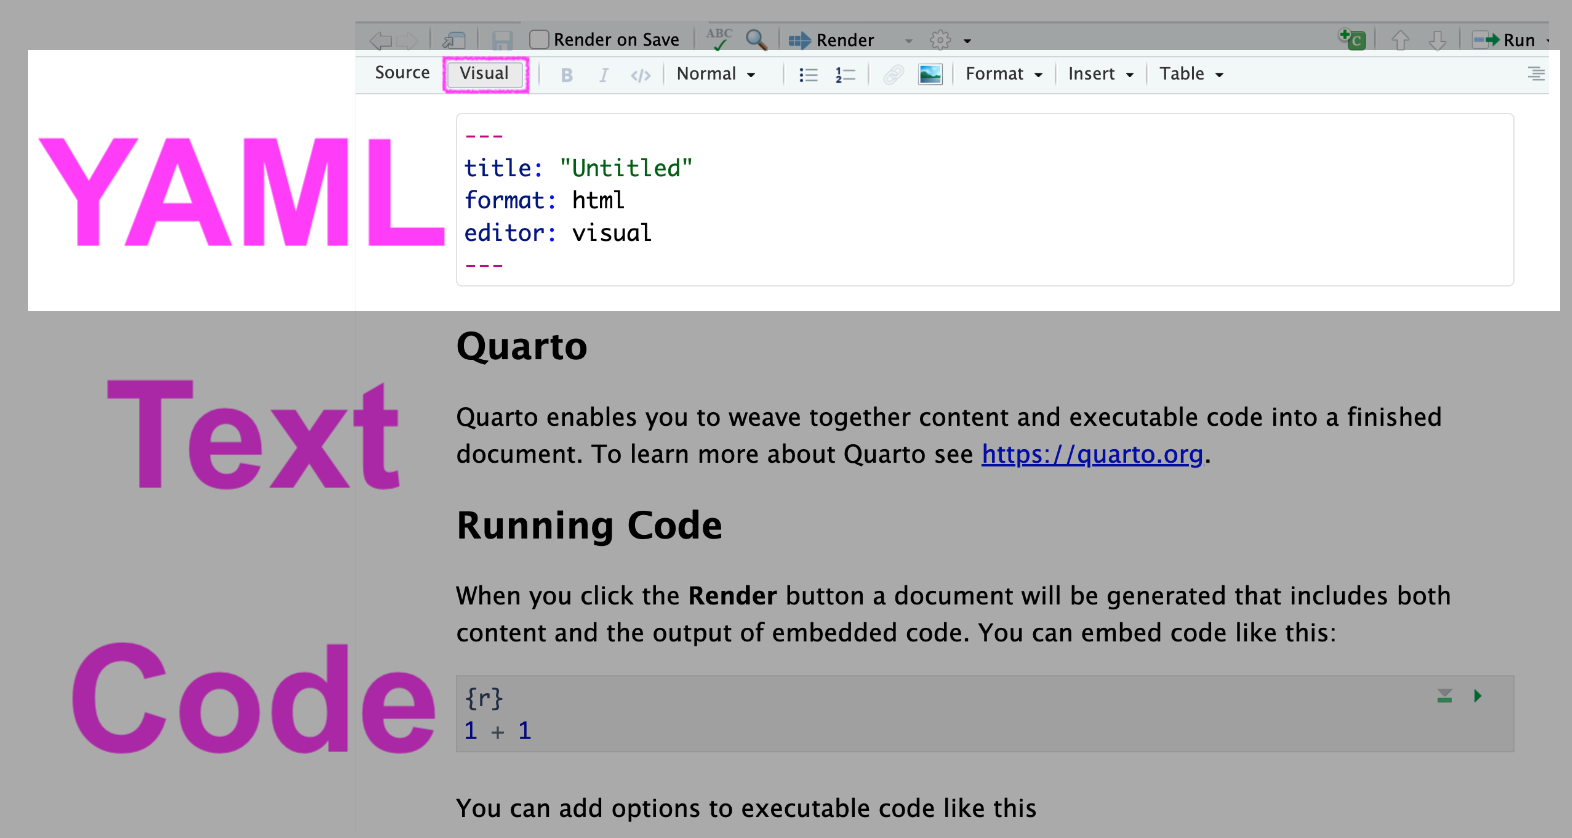Select the Visual editor tab
The width and height of the screenshot is (1572, 838).
tap(485, 73)
